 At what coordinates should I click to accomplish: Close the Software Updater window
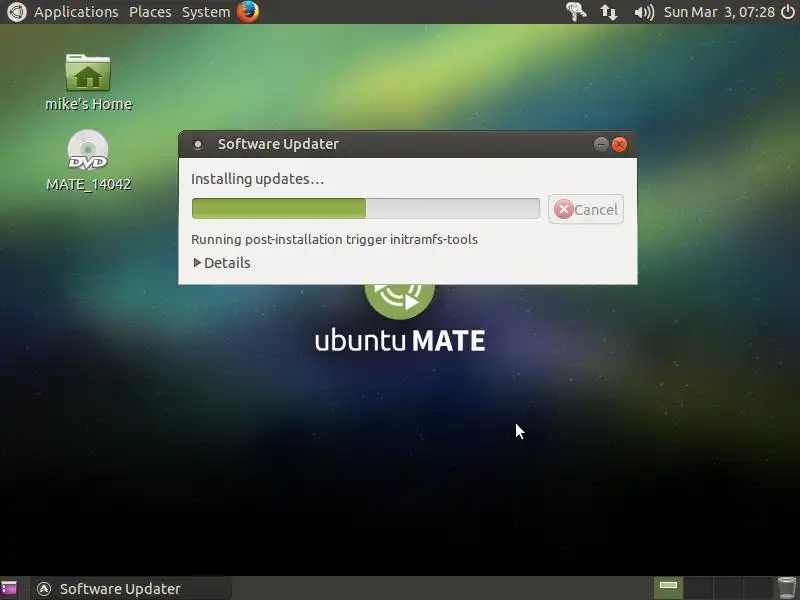(x=619, y=144)
